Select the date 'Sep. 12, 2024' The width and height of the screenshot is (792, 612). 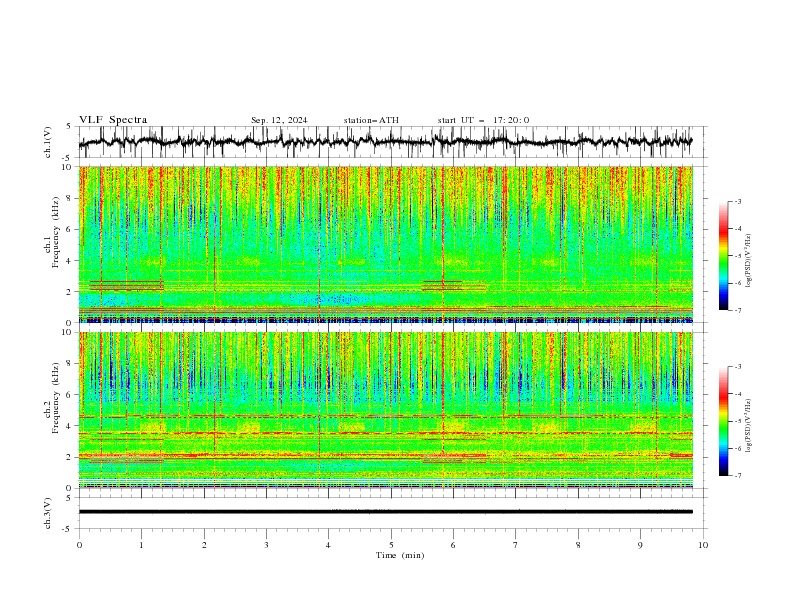279,120
